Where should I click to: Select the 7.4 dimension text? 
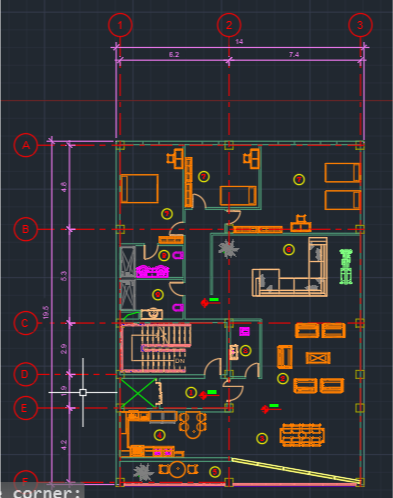click(294, 54)
